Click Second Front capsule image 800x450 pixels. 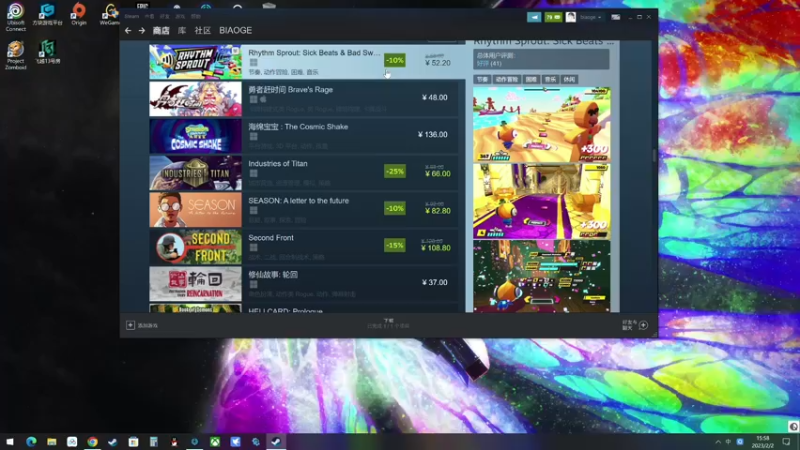(x=195, y=246)
